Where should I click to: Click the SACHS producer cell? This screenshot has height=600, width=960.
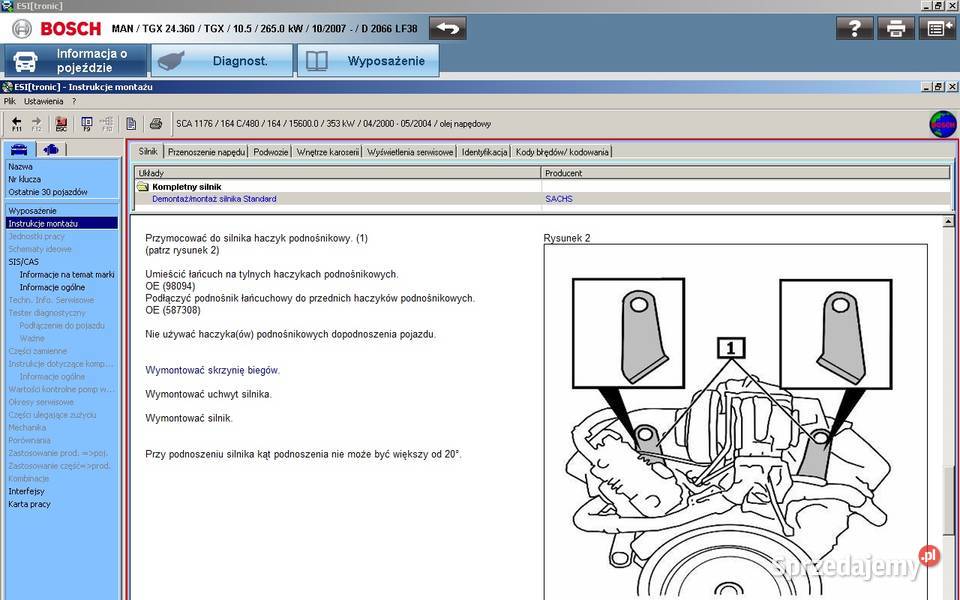[x=559, y=199]
